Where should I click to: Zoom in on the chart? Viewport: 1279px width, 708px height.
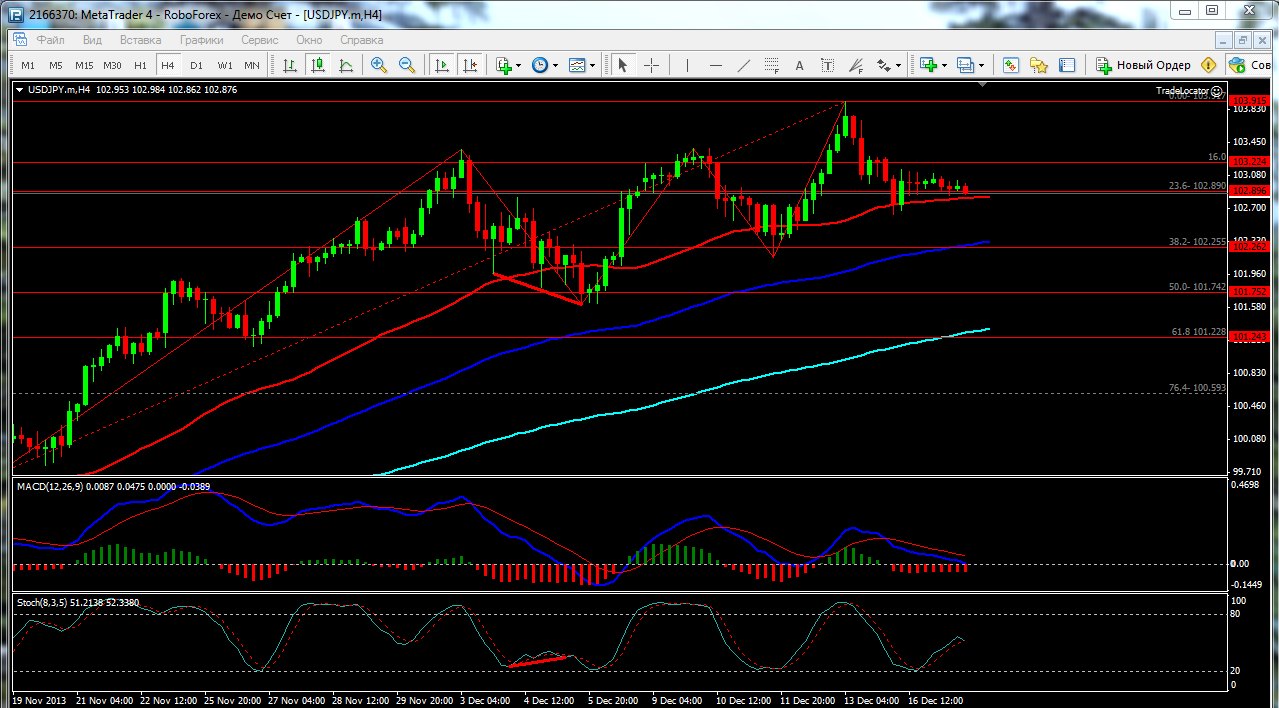tap(379, 65)
